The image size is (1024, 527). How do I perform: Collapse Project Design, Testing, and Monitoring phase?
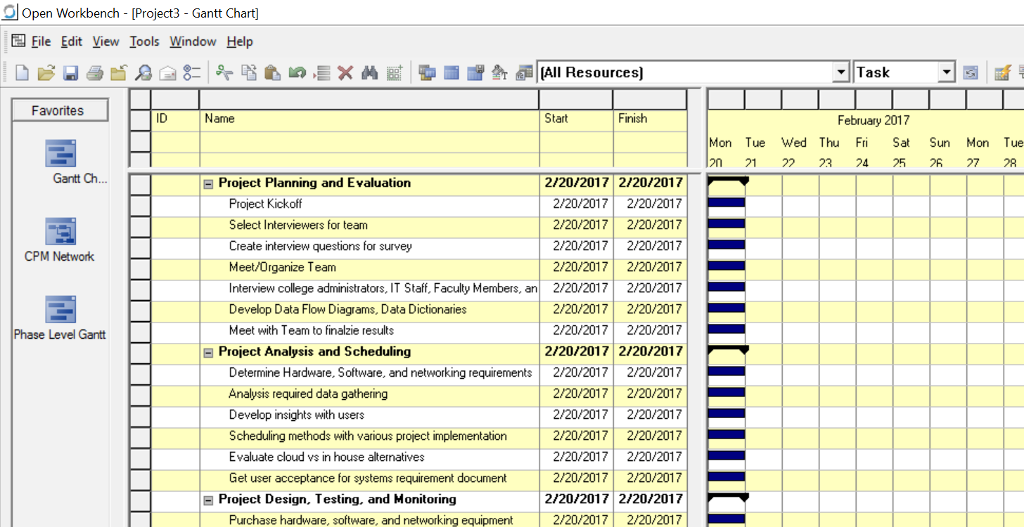pos(208,500)
